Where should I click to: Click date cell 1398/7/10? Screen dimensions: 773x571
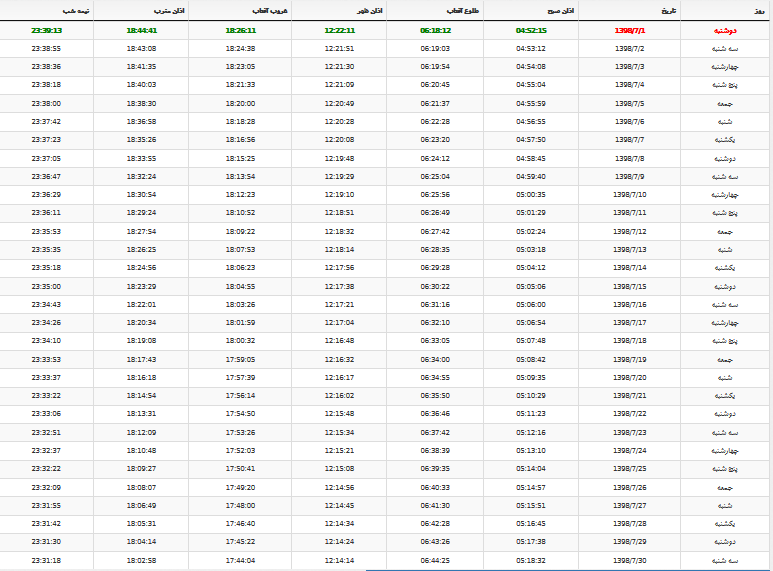630,195
